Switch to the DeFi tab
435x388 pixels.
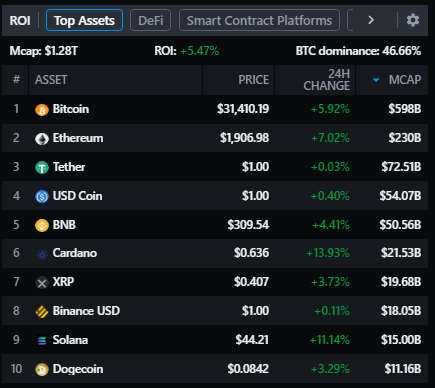coord(151,20)
